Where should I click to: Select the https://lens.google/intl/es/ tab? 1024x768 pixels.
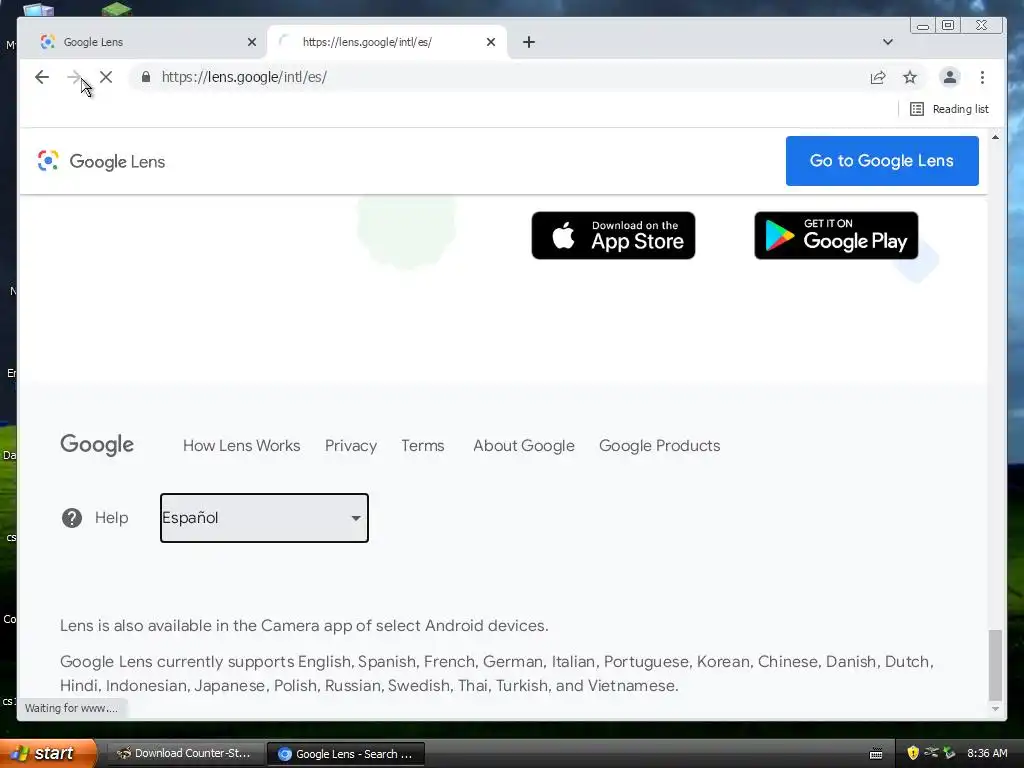(x=387, y=42)
